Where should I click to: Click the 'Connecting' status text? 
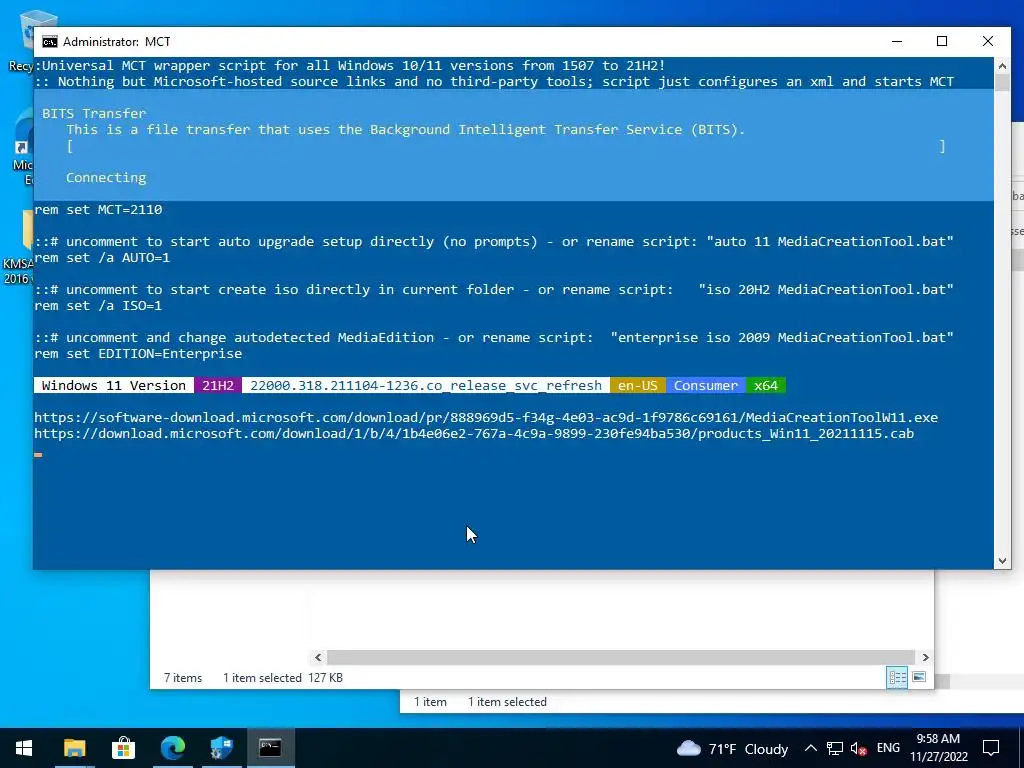click(x=106, y=178)
